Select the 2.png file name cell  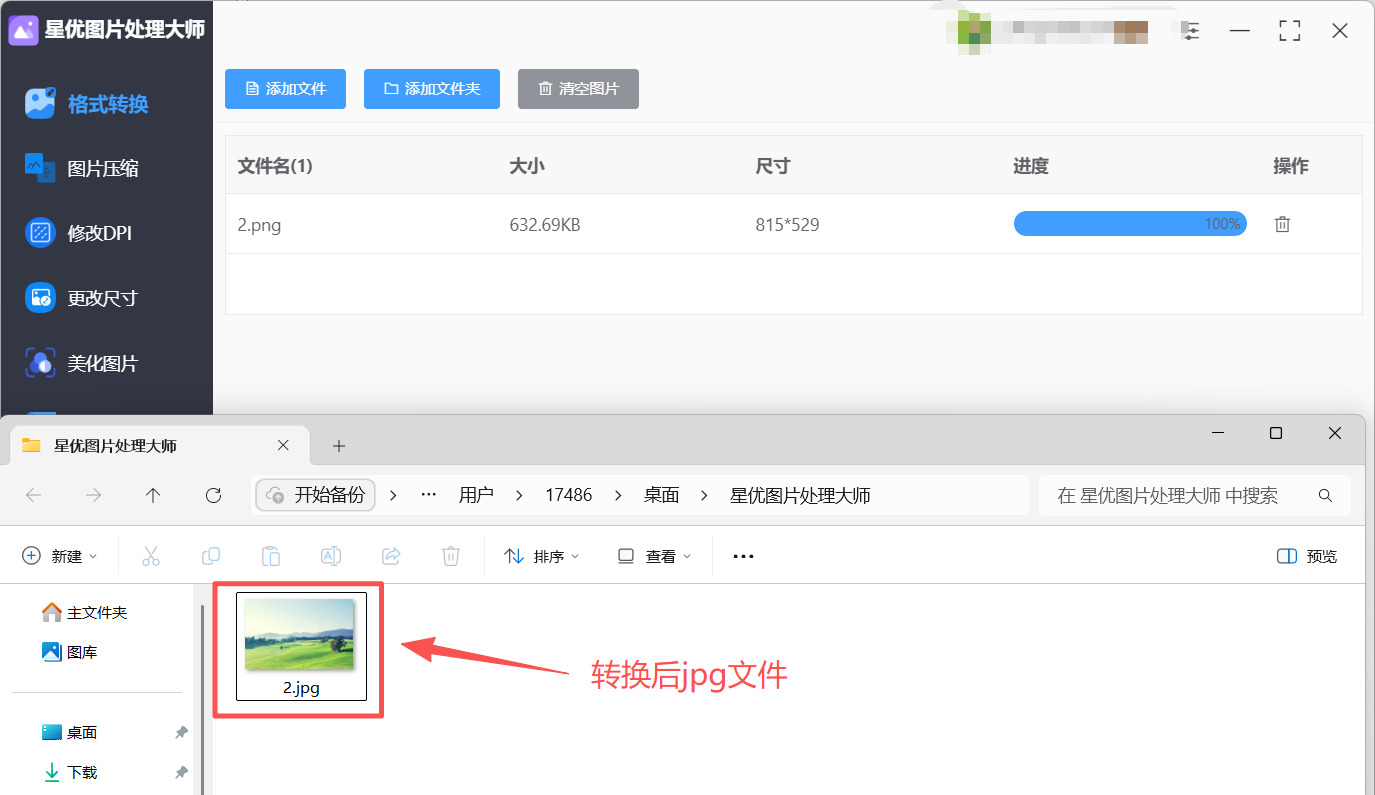point(259,225)
